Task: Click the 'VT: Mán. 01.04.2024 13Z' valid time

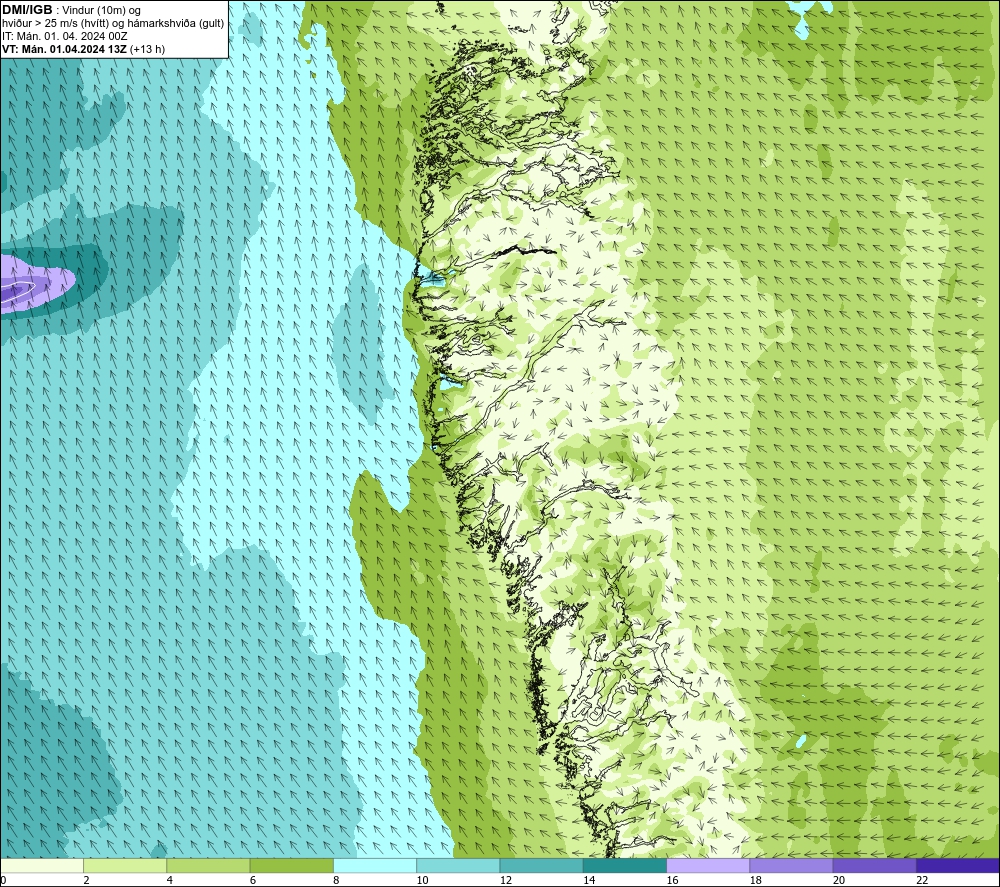Action: click(x=64, y=49)
